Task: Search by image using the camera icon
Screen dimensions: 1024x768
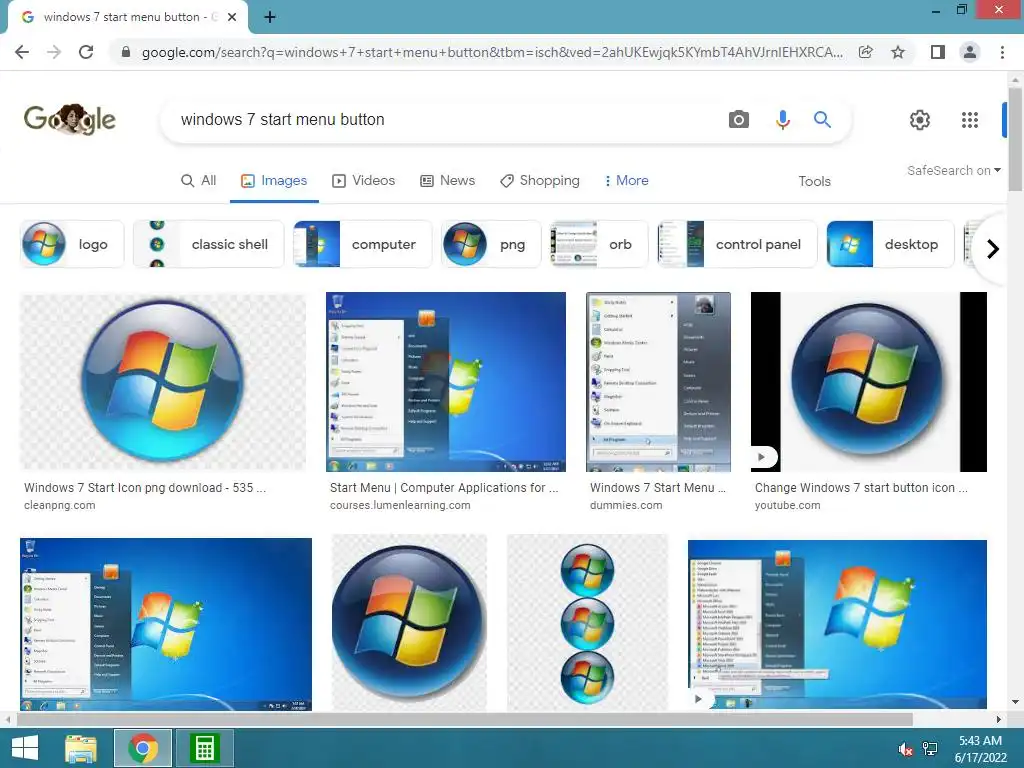Action: point(739,120)
